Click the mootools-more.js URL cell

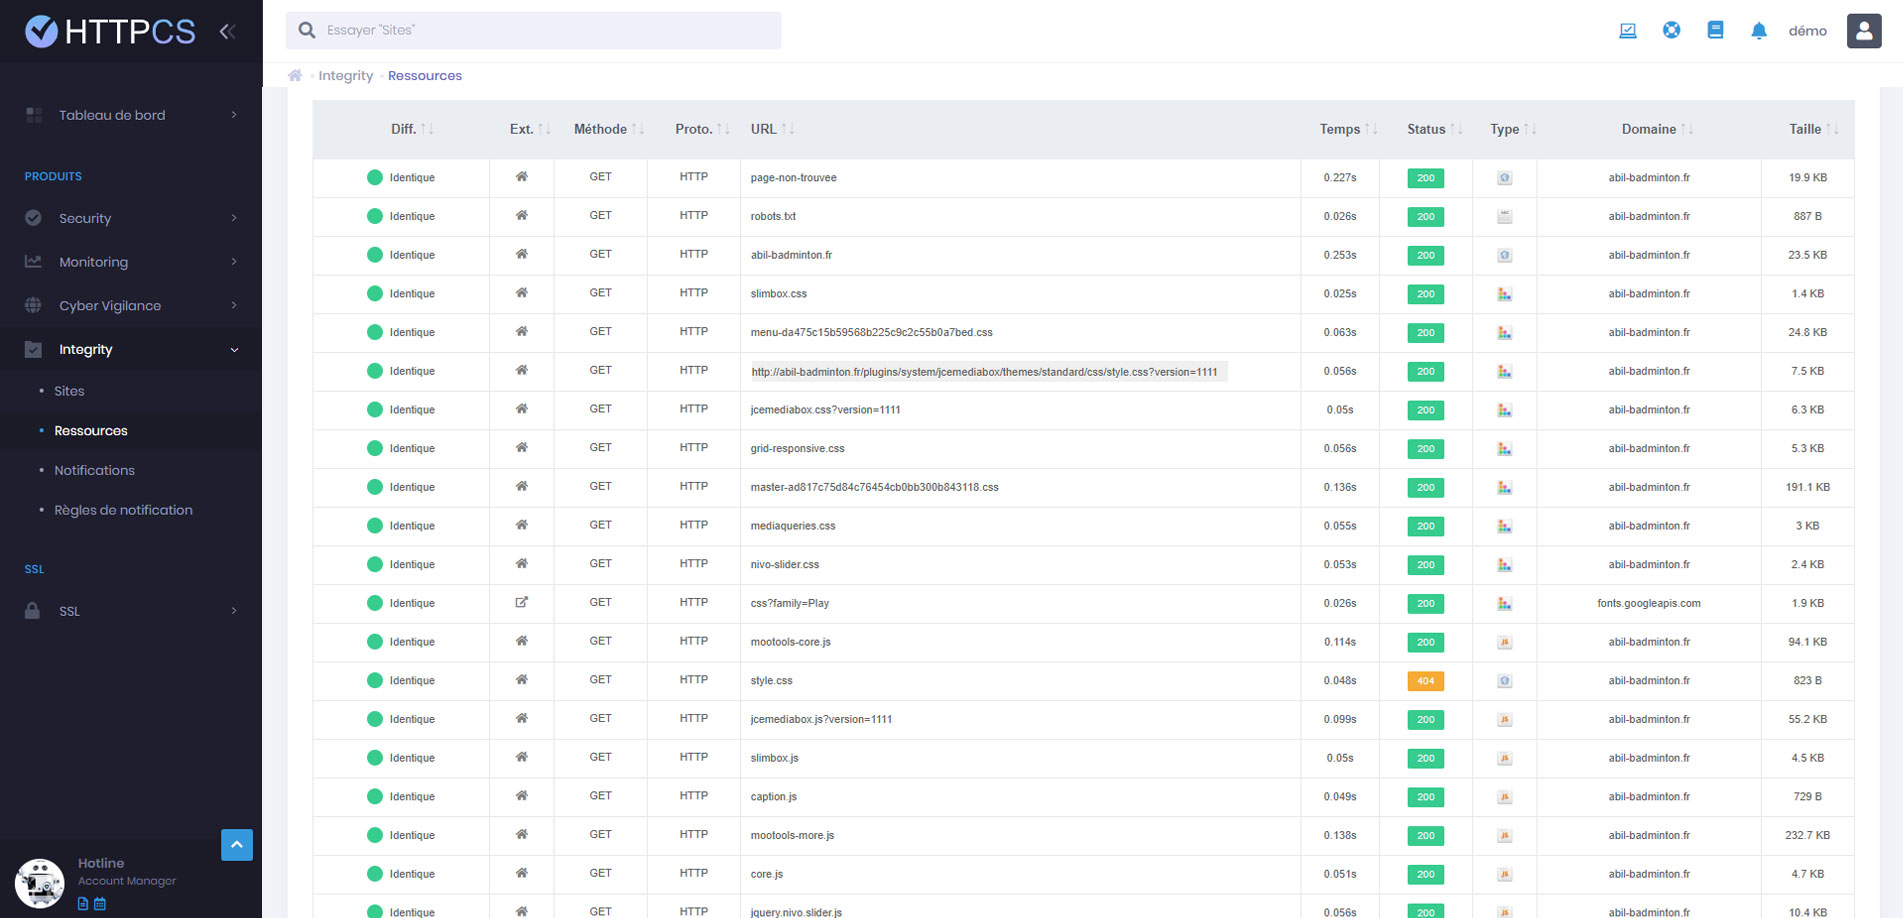coord(792,835)
